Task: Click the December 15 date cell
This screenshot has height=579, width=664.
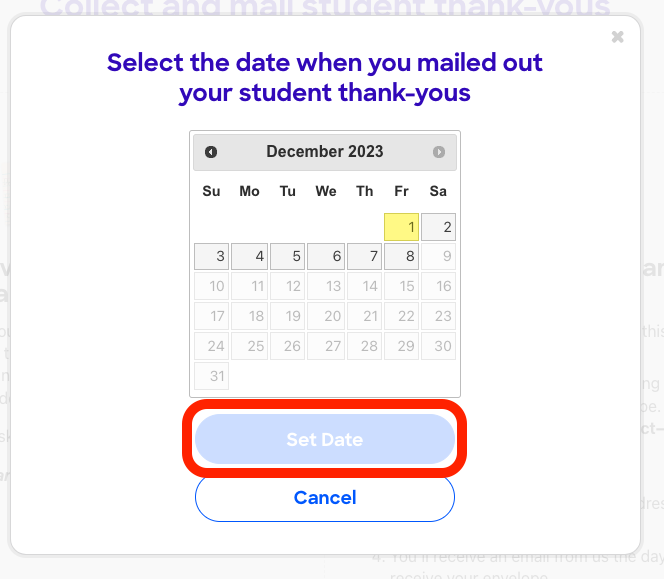Action: coord(402,287)
